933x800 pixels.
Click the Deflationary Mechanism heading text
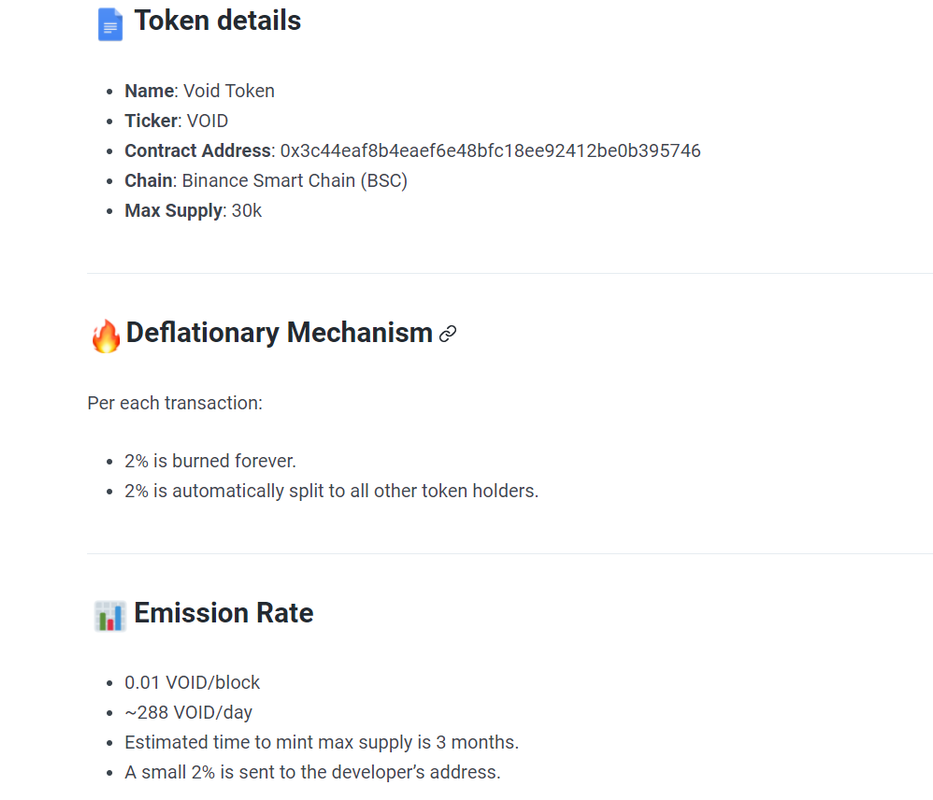(x=279, y=333)
